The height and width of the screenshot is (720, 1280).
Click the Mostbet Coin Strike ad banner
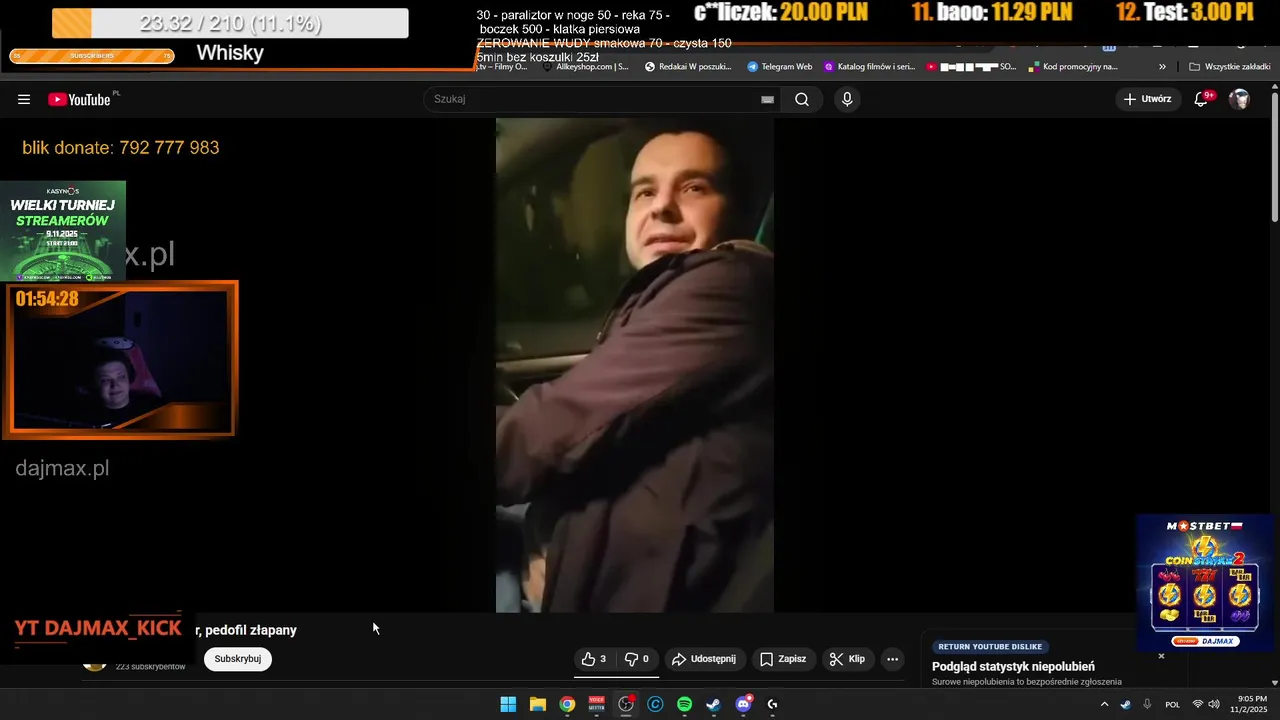pyautogui.click(x=1205, y=583)
